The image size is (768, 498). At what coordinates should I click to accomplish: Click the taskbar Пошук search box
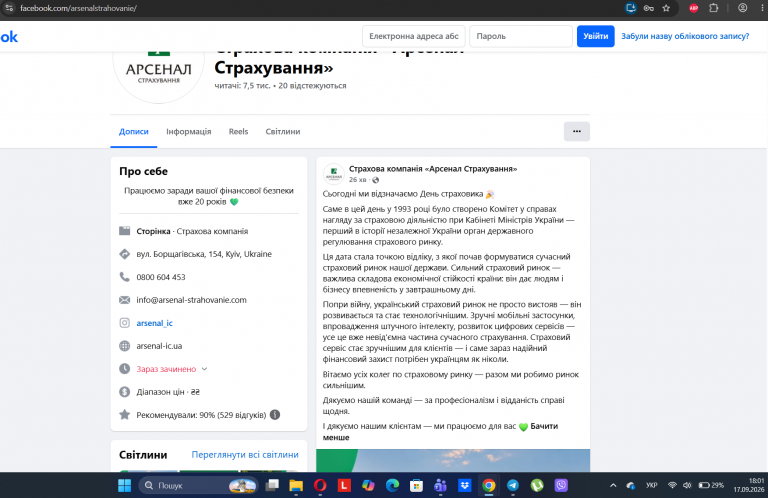point(199,485)
